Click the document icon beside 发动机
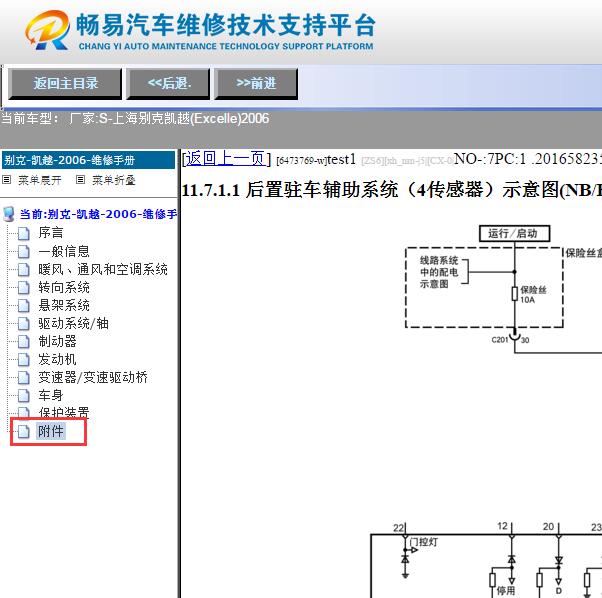 (x=23, y=360)
